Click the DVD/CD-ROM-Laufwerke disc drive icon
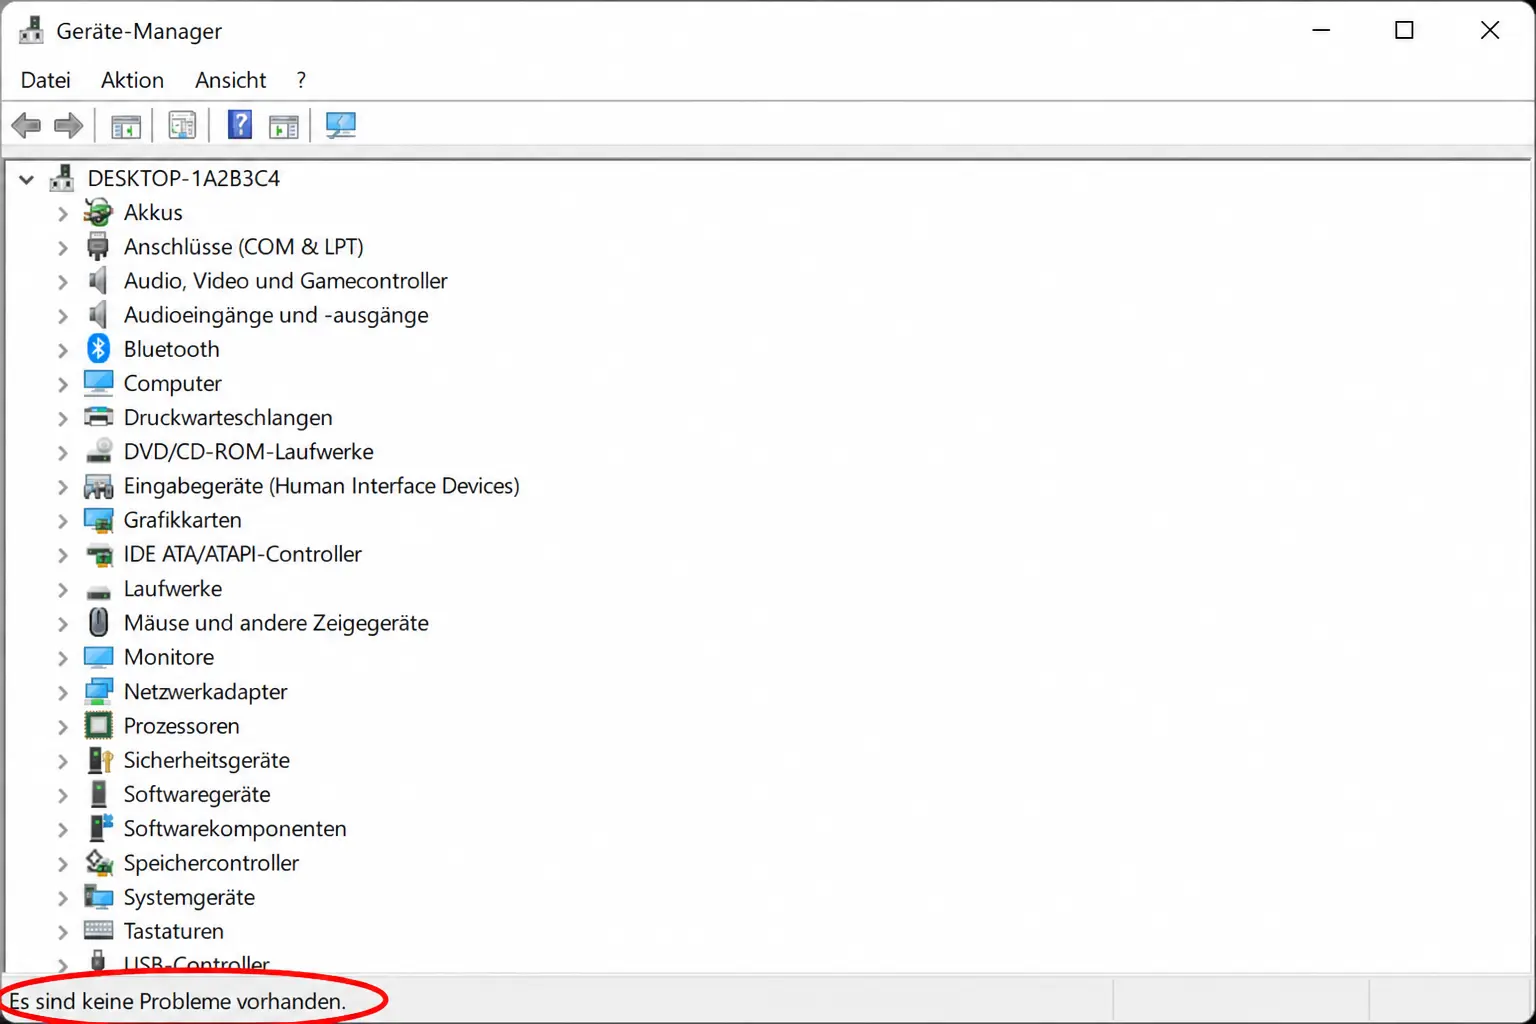The width and height of the screenshot is (1536, 1024). pyautogui.click(x=98, y=452)
